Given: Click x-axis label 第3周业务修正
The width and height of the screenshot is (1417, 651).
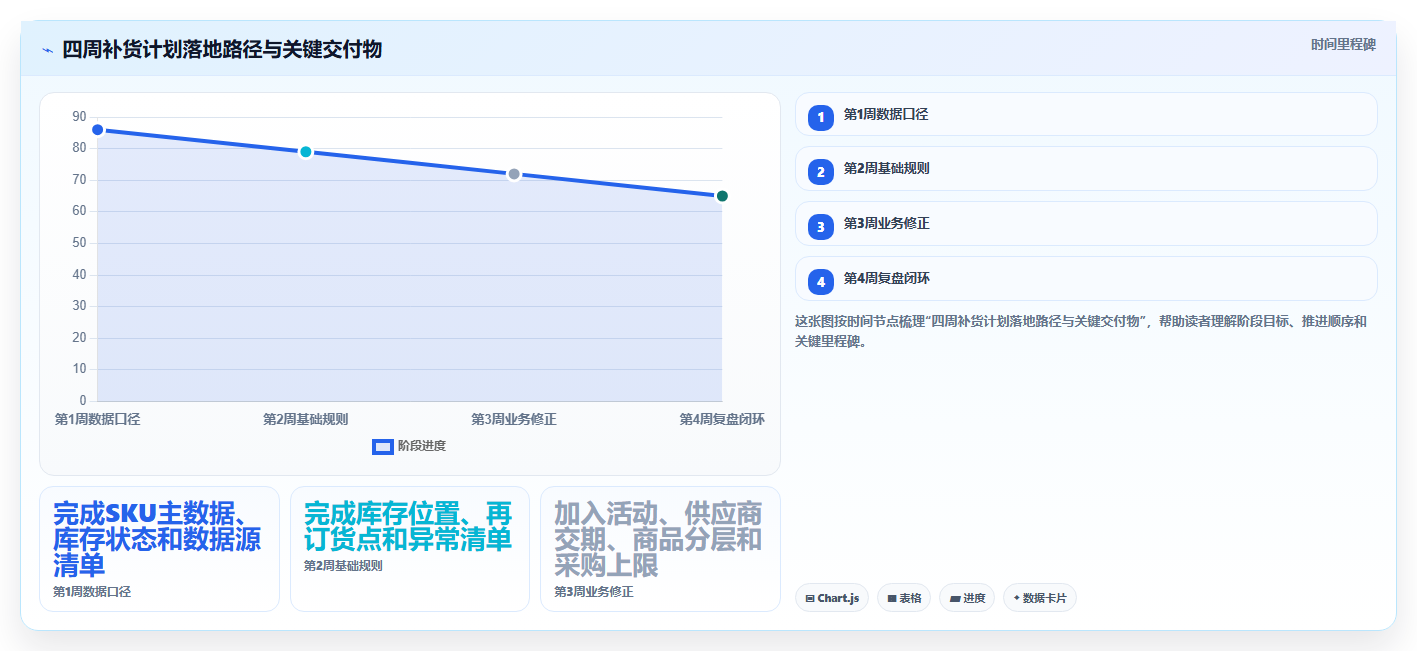Looking at the screenshot, I should pos(514,419).
